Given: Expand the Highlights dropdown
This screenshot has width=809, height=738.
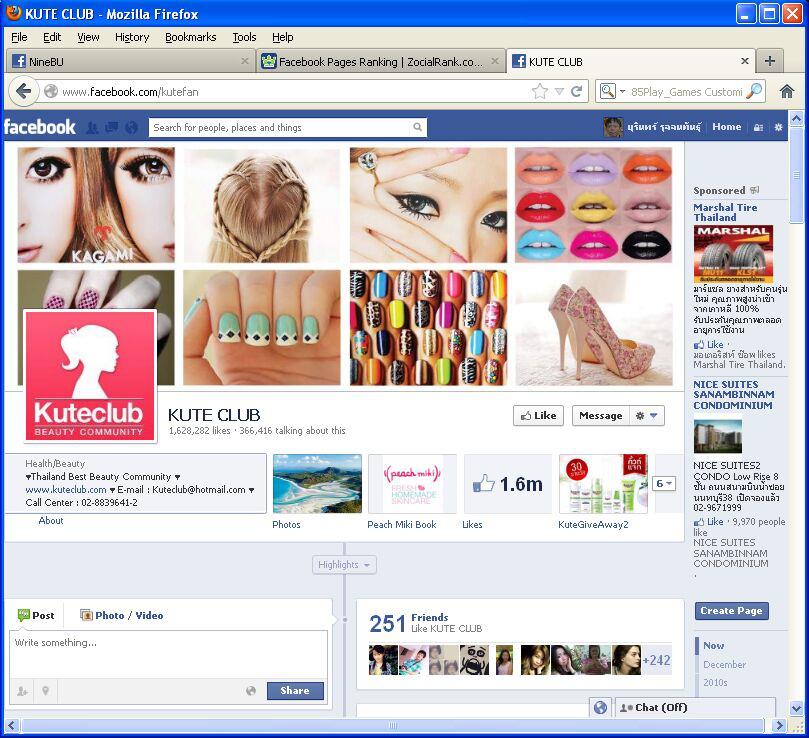Looking at the screenshot, I should click(x=344, y=565).
